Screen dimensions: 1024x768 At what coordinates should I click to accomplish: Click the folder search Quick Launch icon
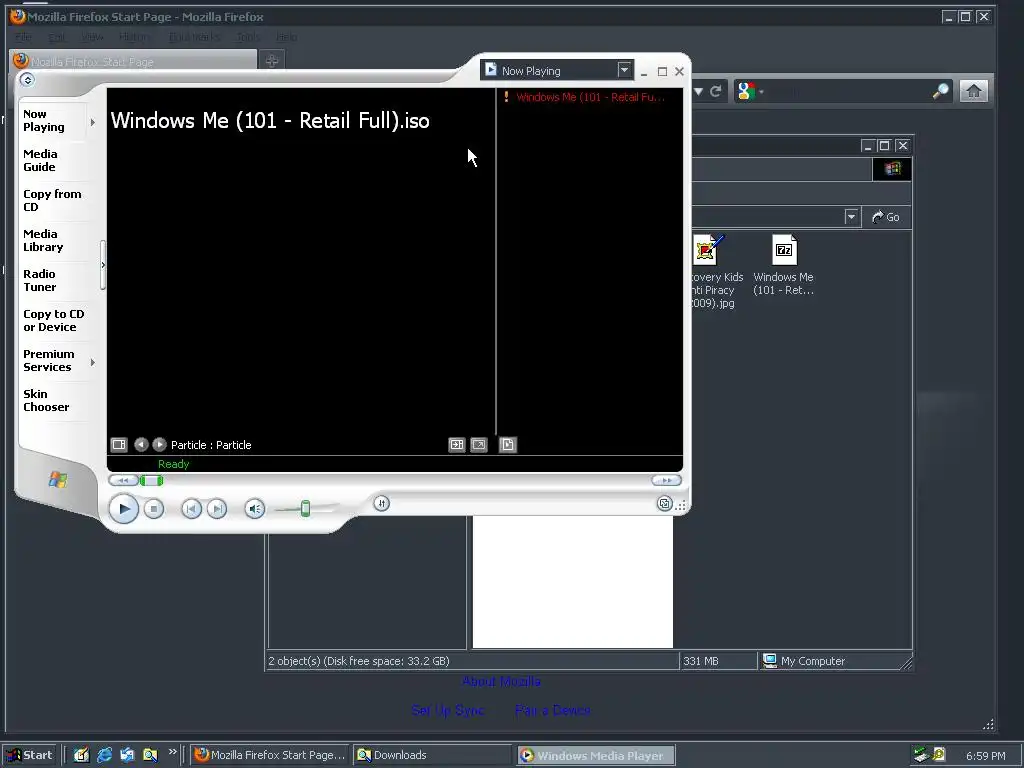point(150,755)
